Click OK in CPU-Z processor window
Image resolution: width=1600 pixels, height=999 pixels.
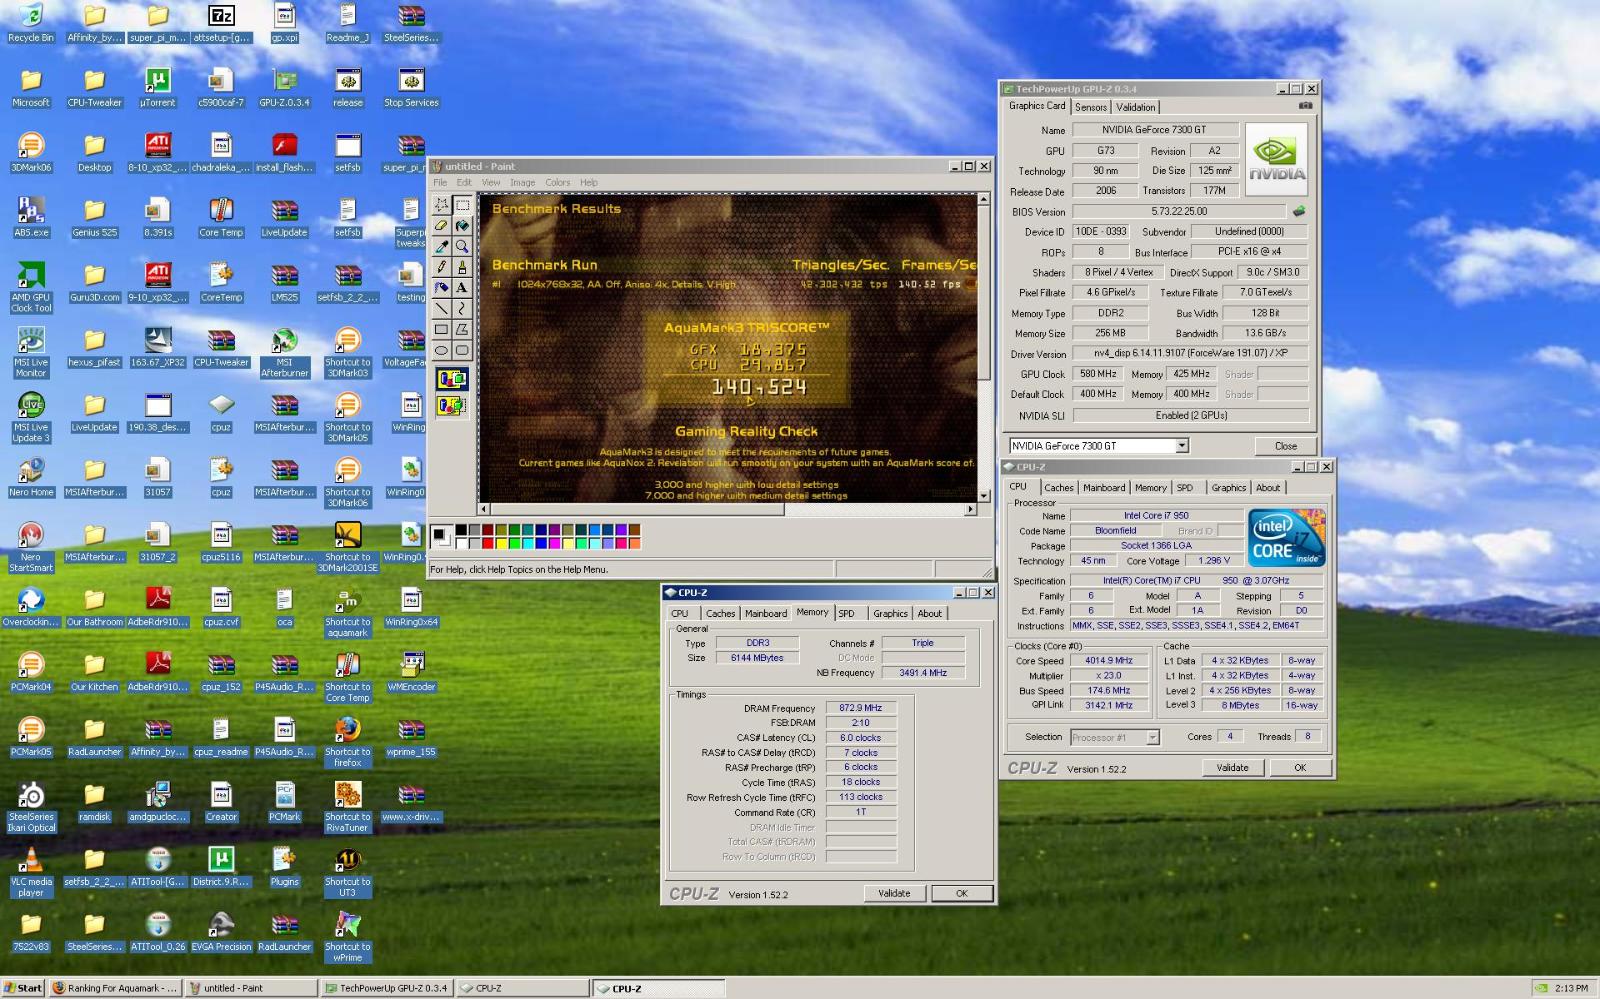tap(1300, 768)
